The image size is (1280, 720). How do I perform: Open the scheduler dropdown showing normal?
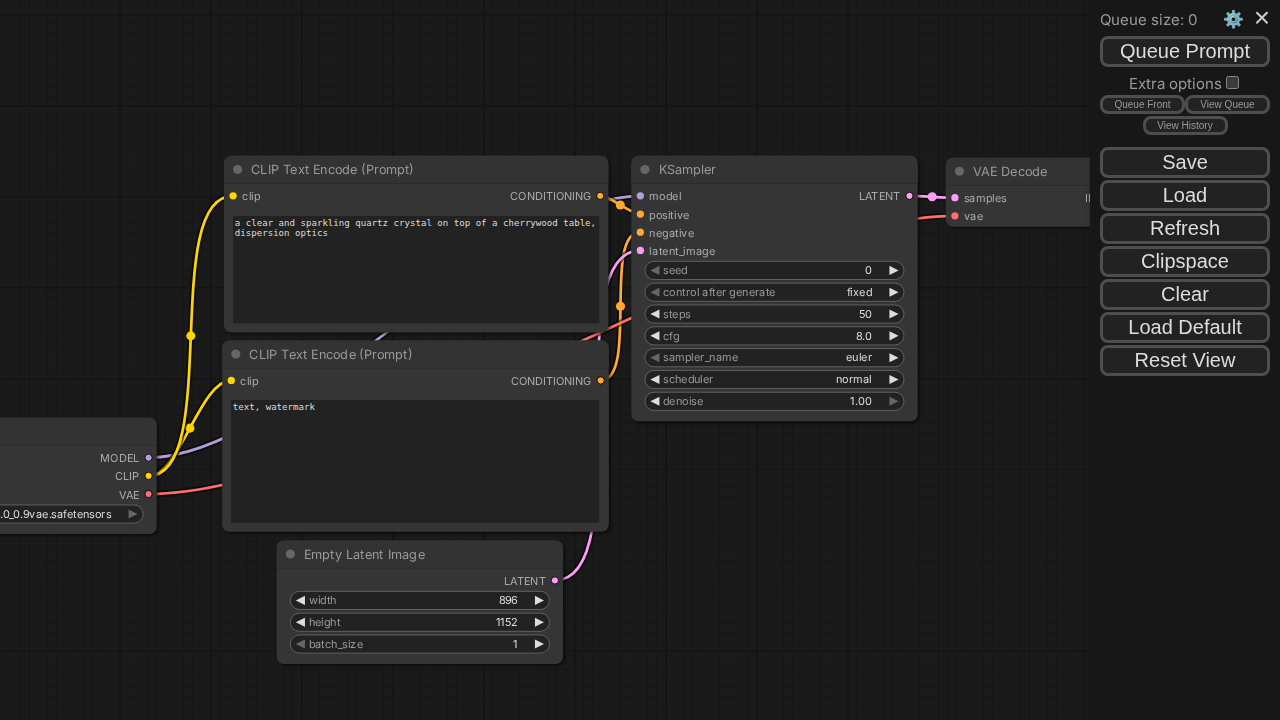(774, 379)
